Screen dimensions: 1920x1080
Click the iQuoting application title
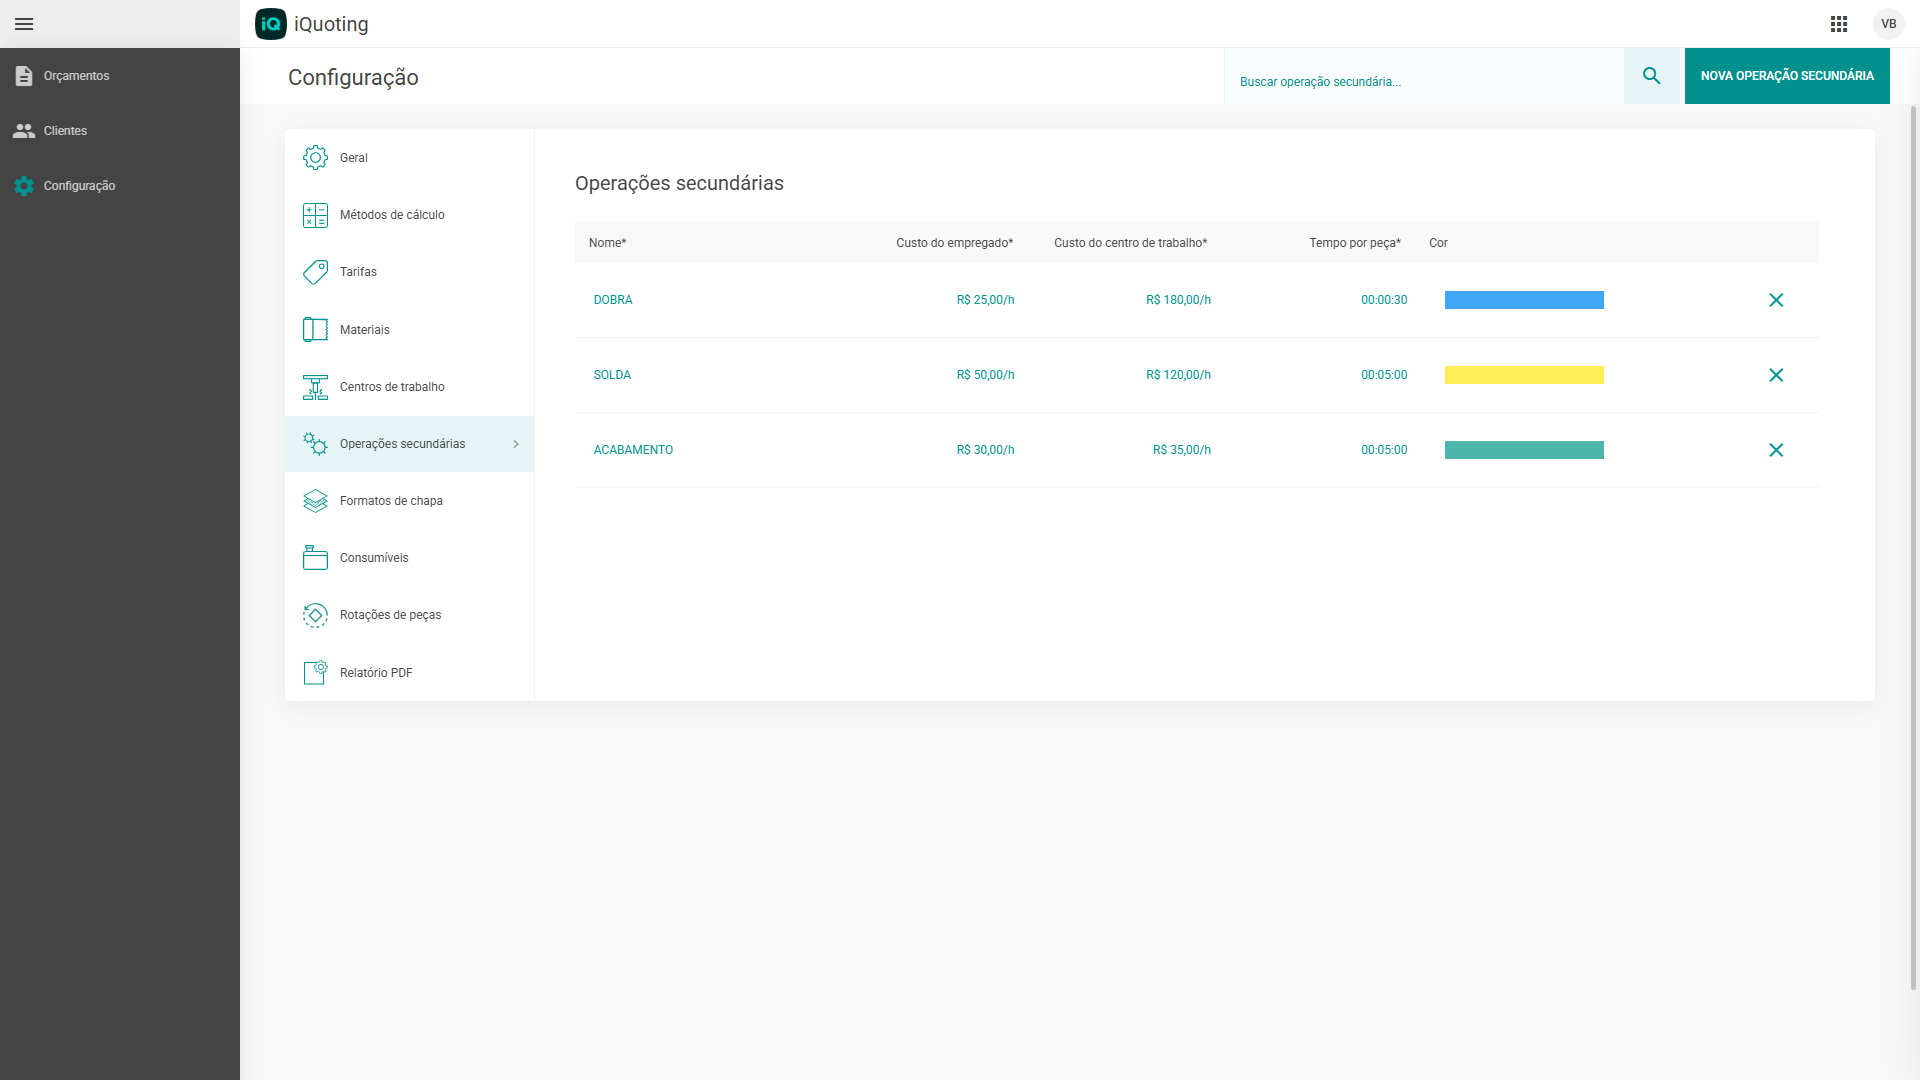(331, 24)
